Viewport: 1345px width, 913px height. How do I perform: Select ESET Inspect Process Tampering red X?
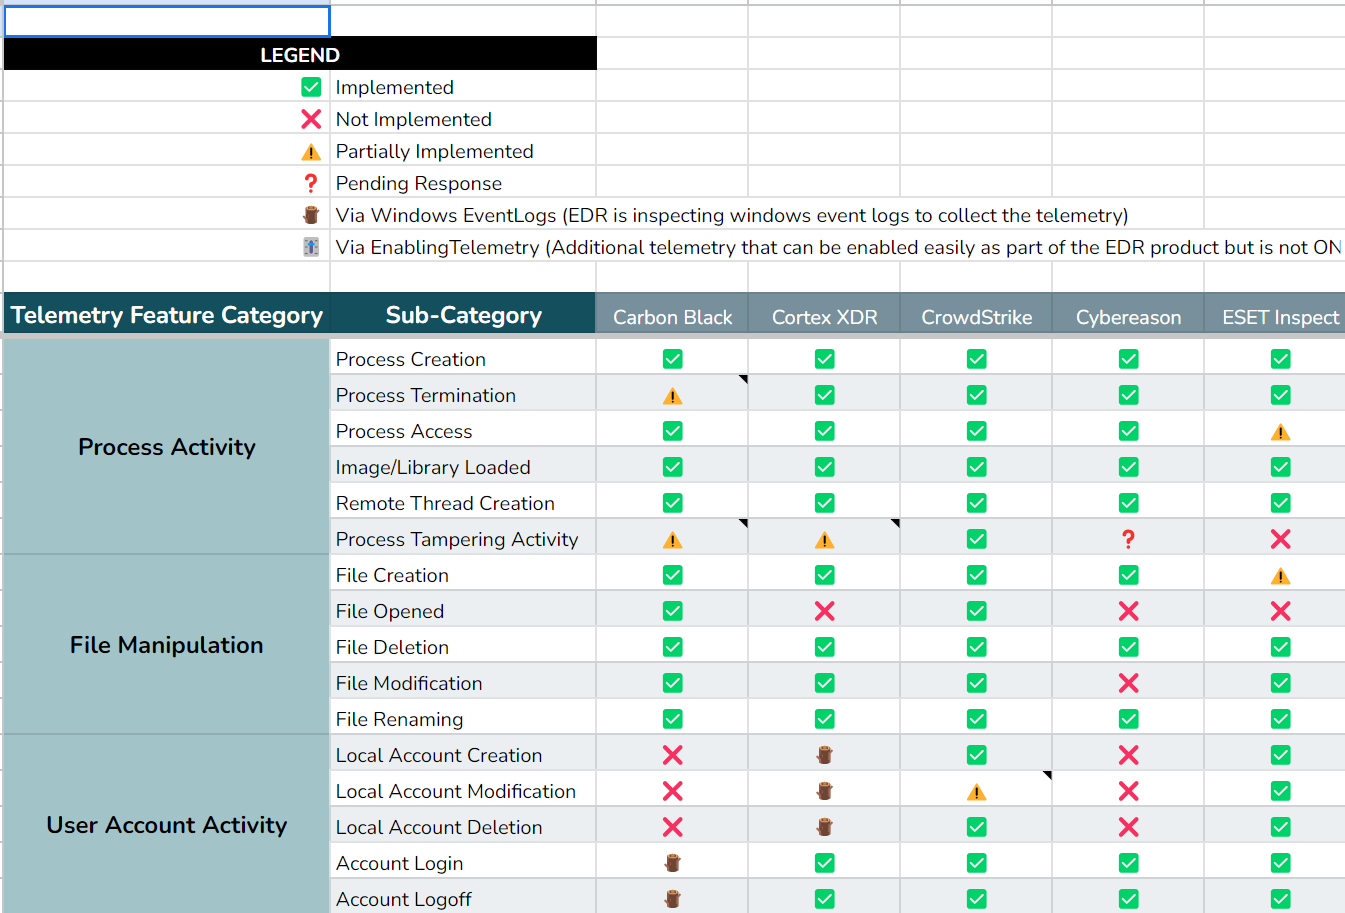[1281, 539]
